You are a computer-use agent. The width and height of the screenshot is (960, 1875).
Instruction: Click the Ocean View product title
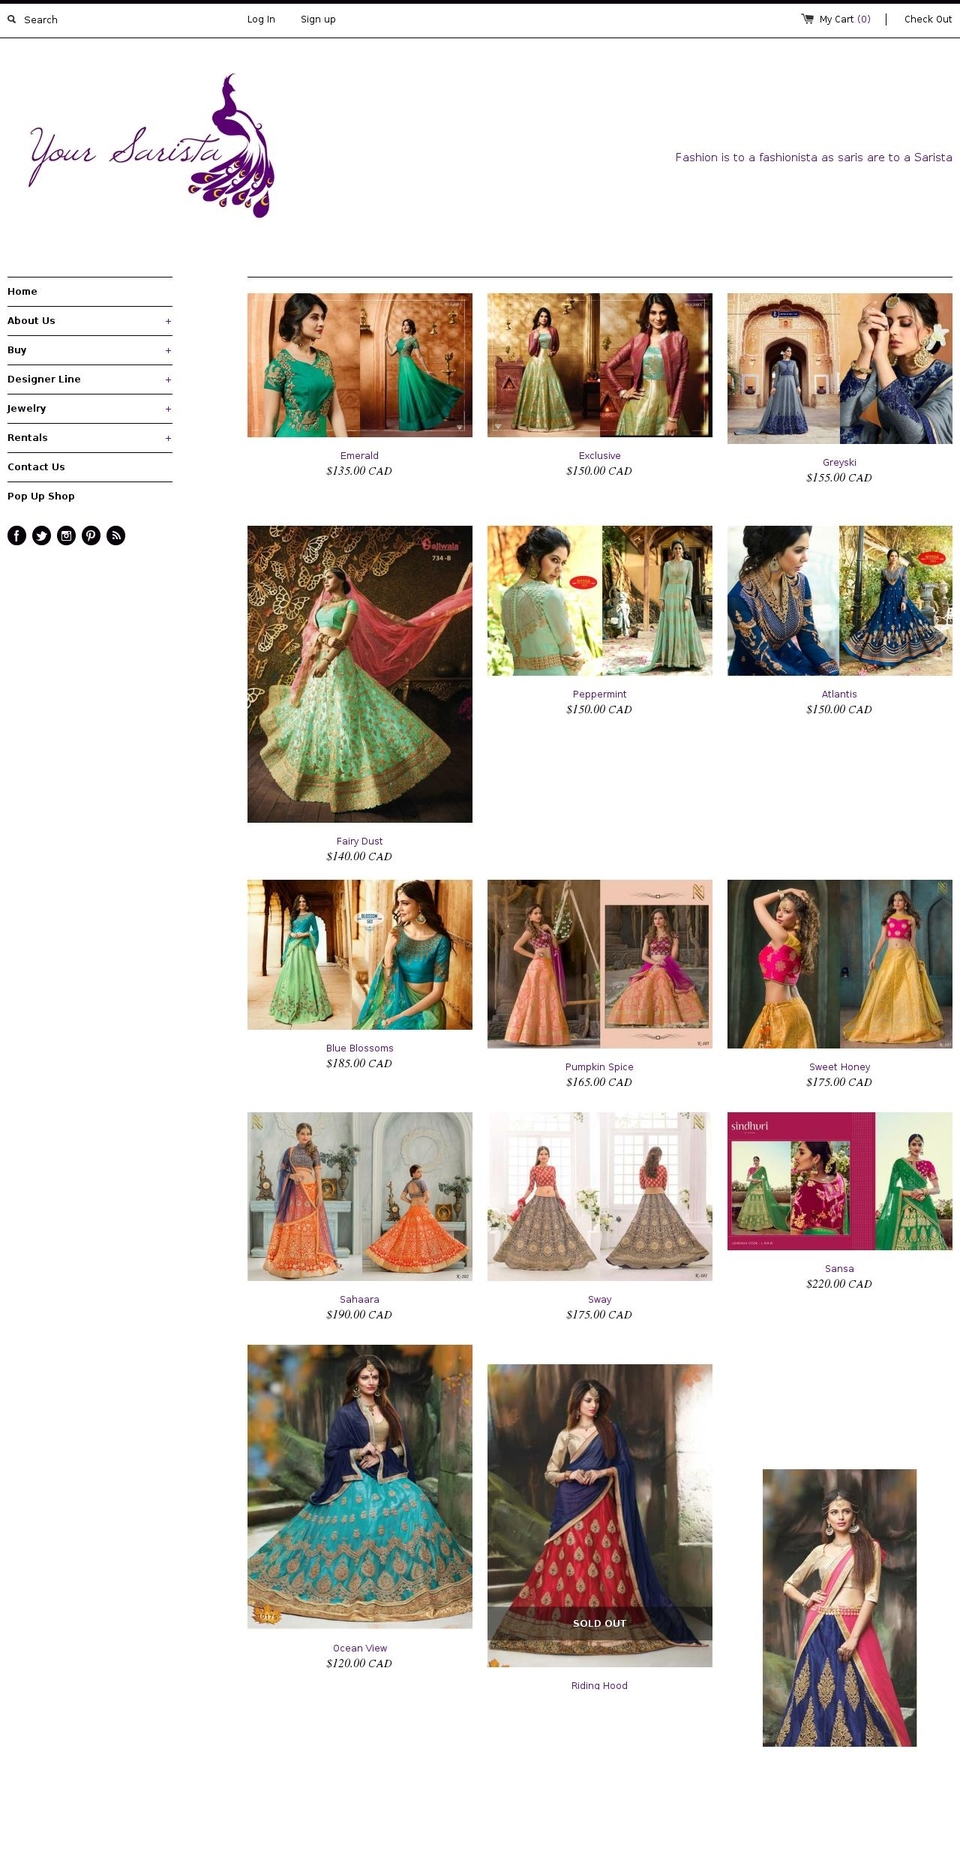pos(360,1649)
